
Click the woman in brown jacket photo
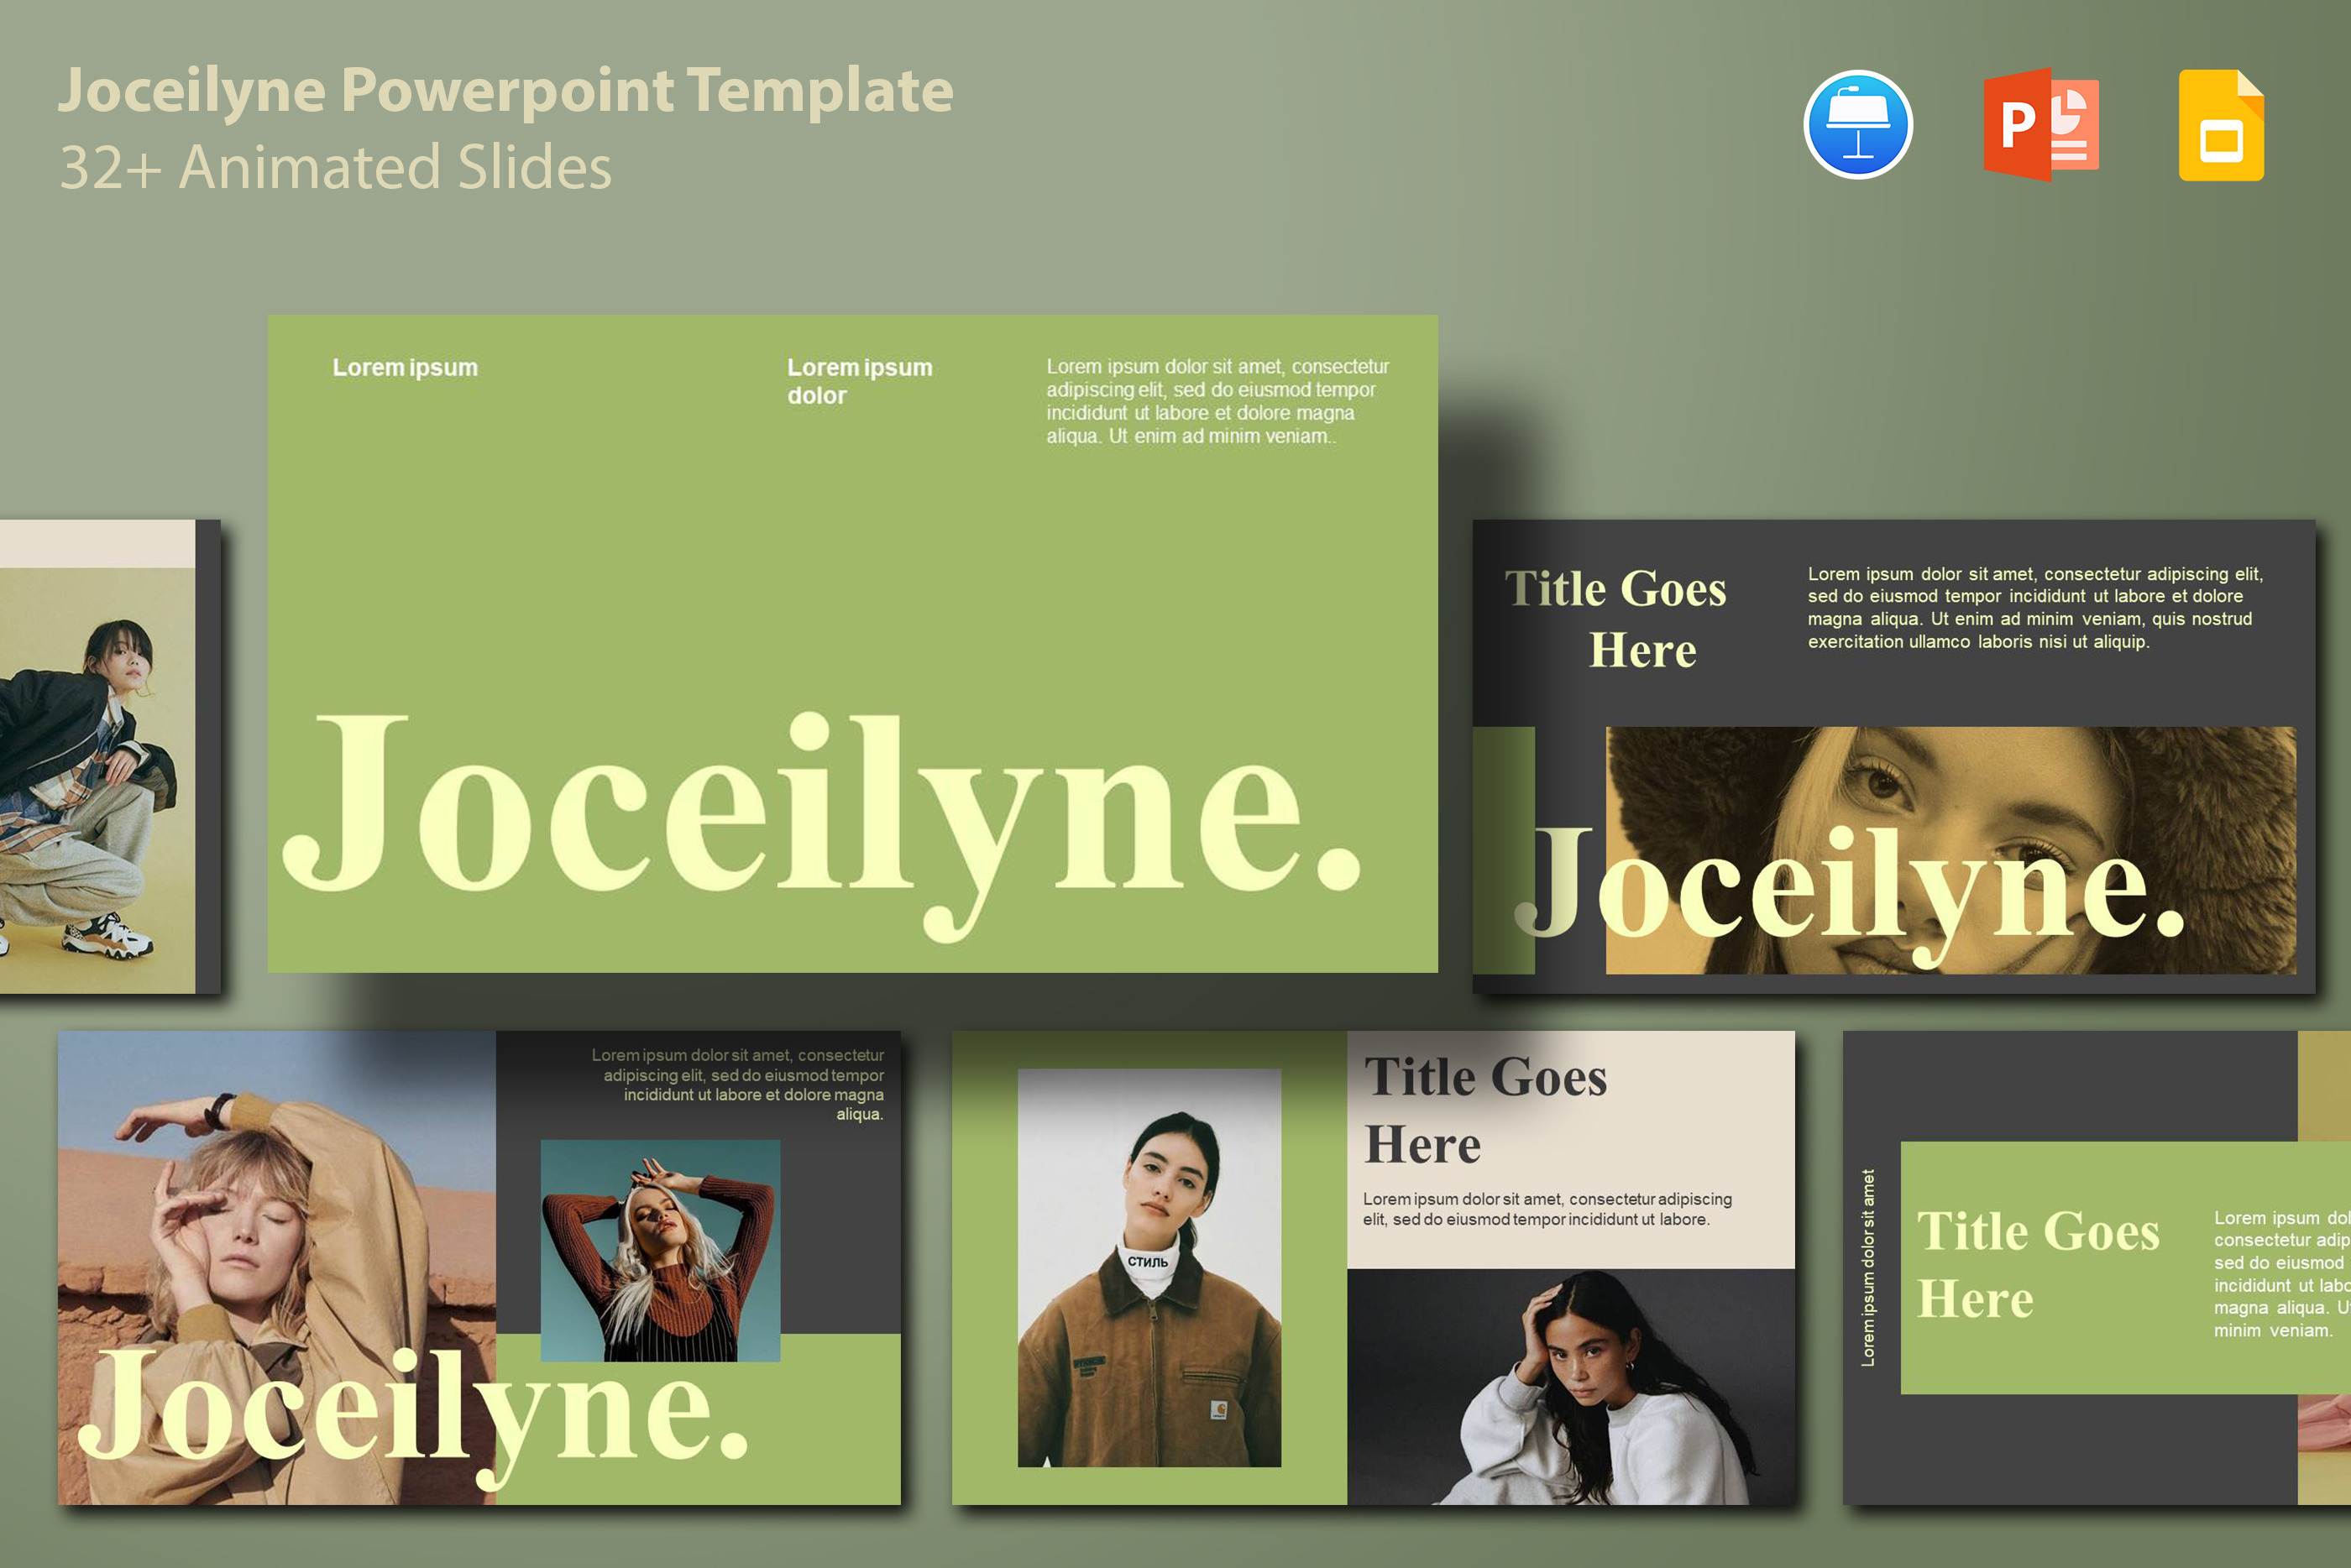(x=1149, y=1267)
